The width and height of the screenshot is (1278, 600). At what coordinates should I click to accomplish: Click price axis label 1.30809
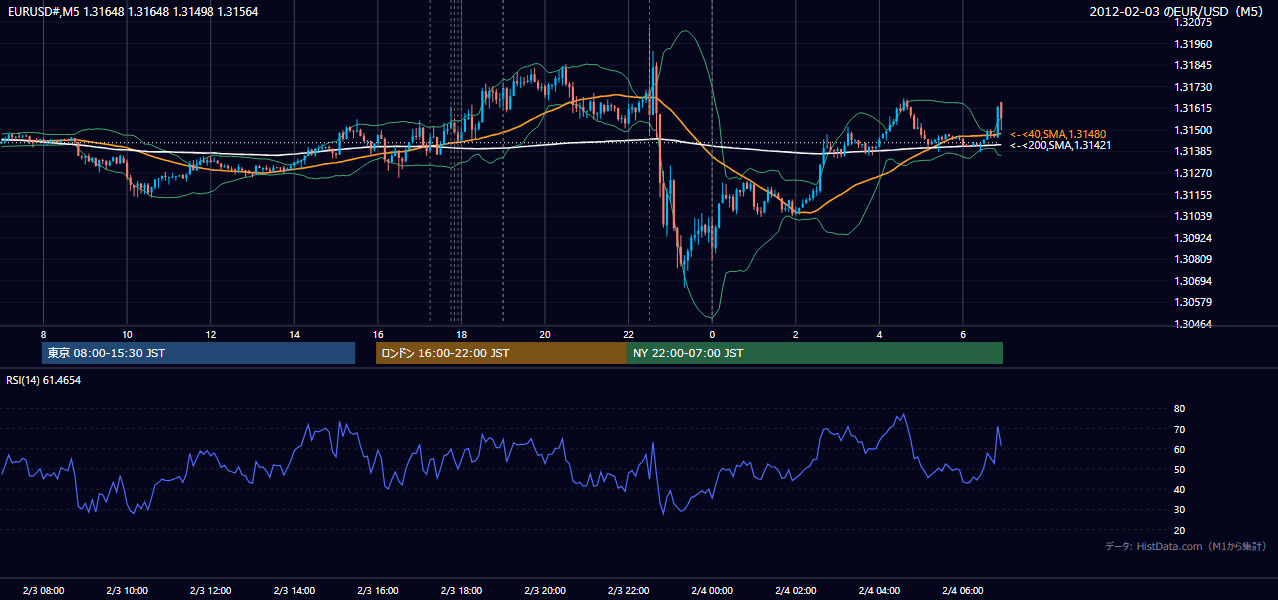(x=1193, y=259)
